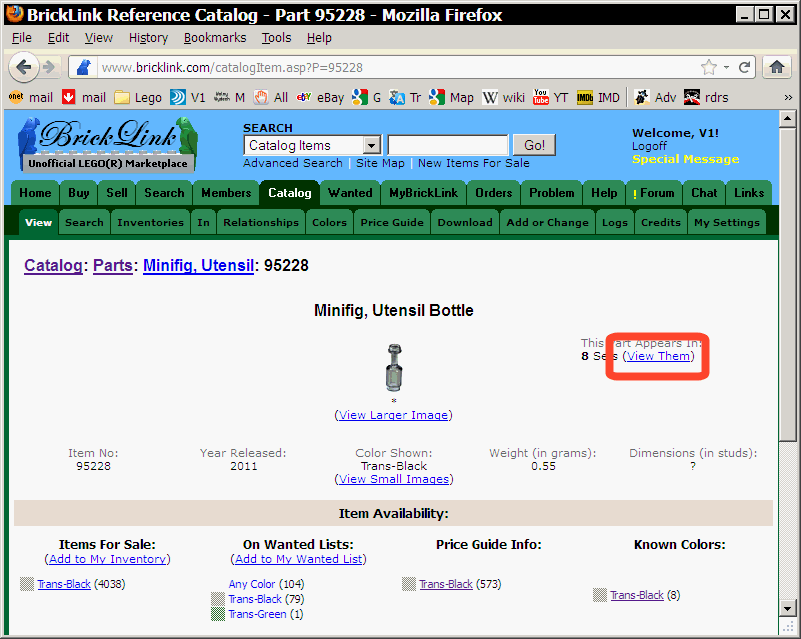
Task: Open the rdrs bookmark
Action: [706, 97]
